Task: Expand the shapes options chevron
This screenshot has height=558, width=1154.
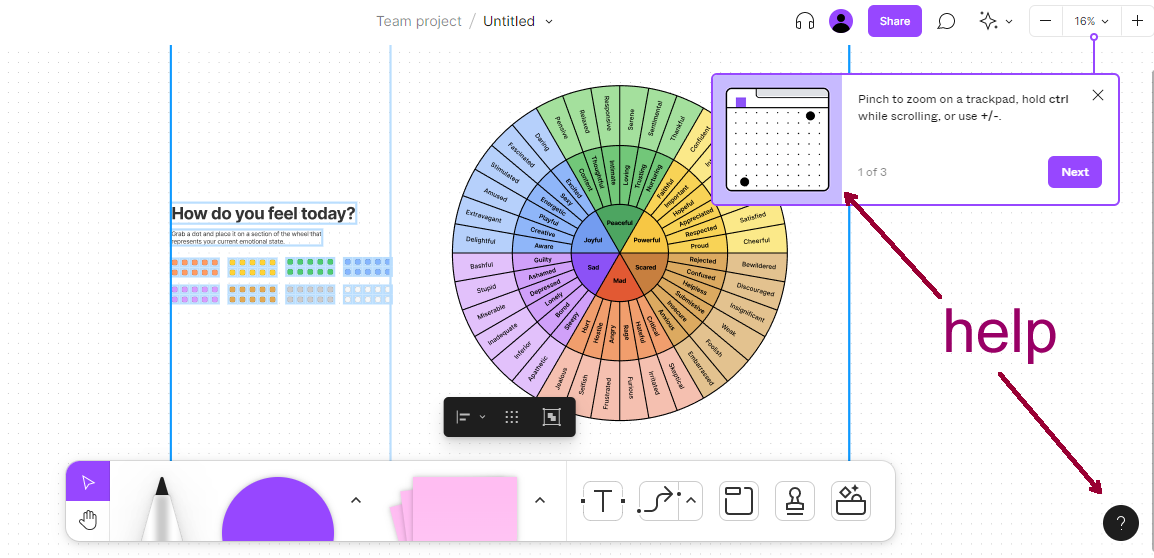Action: 355,501
